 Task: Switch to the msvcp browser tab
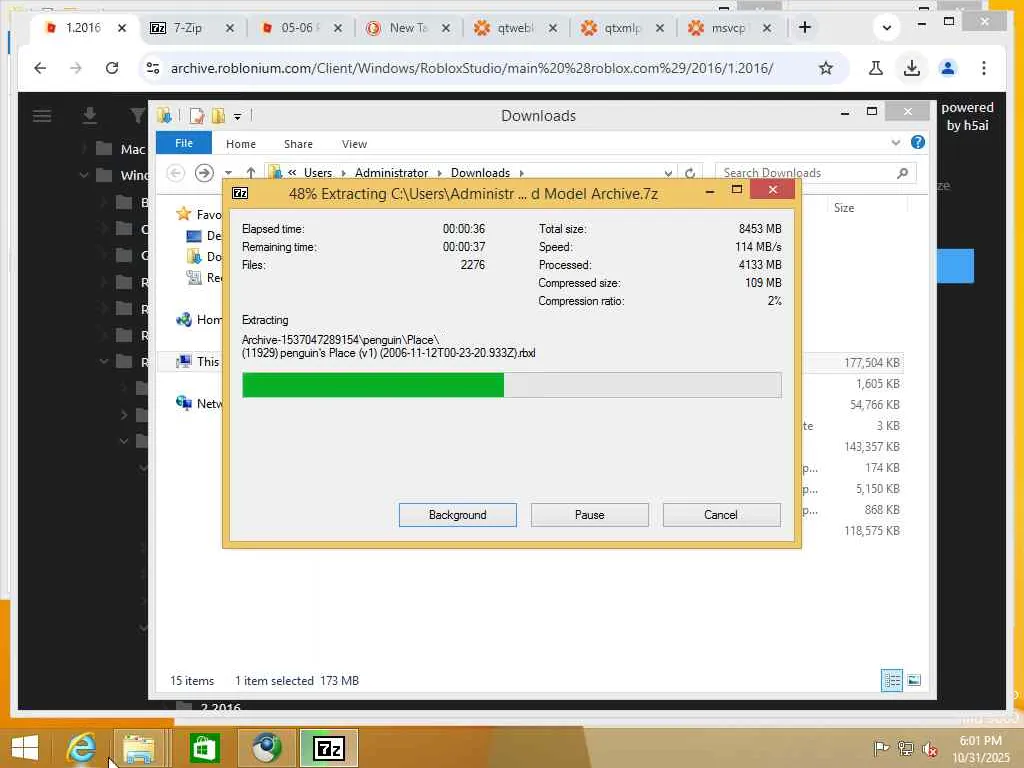coord(728,27)
